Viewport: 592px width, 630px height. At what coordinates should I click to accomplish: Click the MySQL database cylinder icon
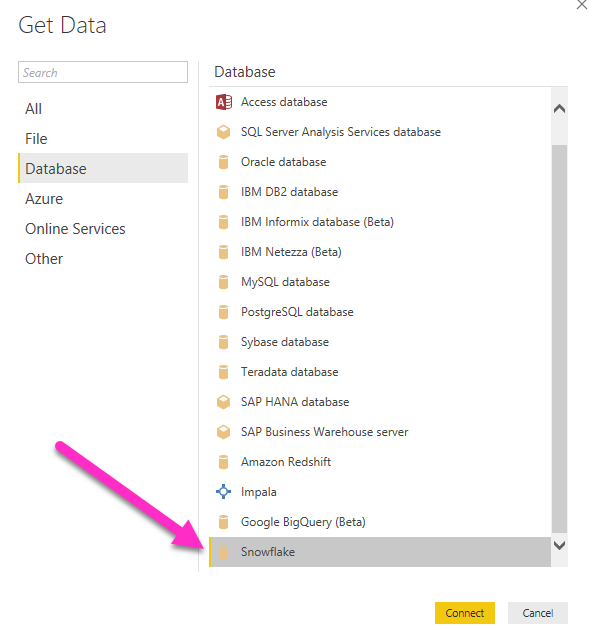[223, 282]
